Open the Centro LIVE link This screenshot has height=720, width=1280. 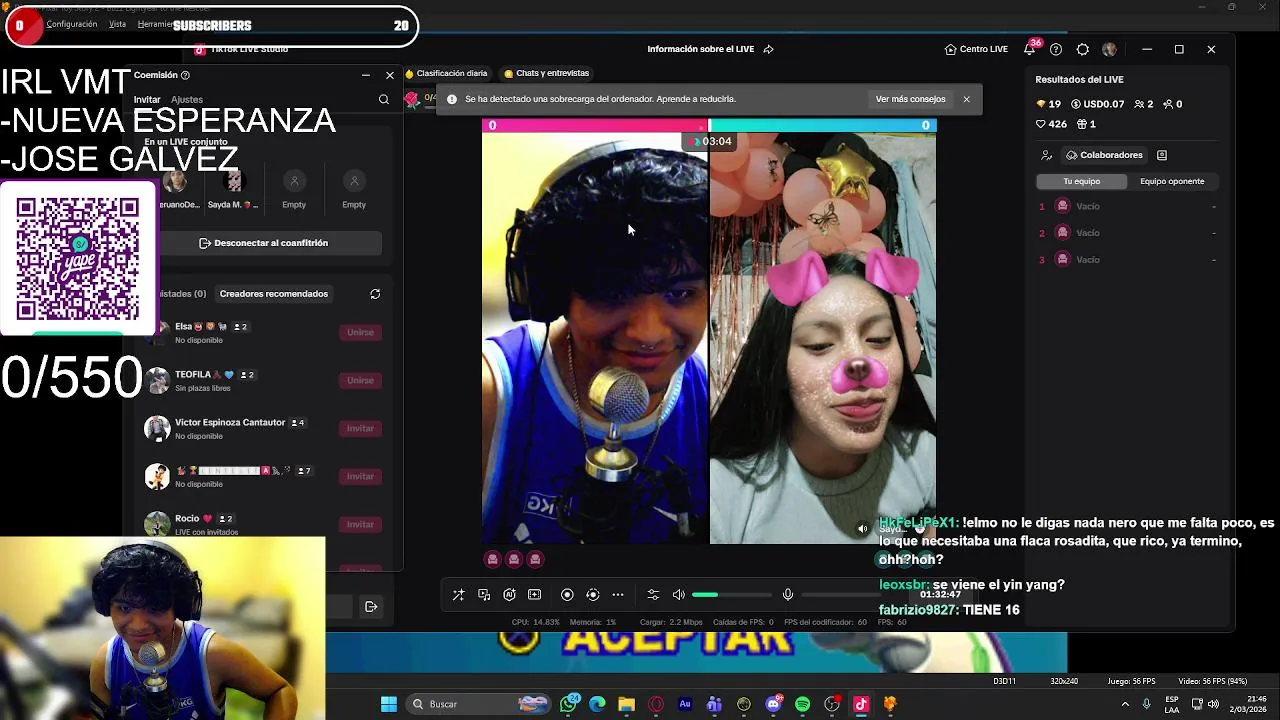[x=976, y=49]
